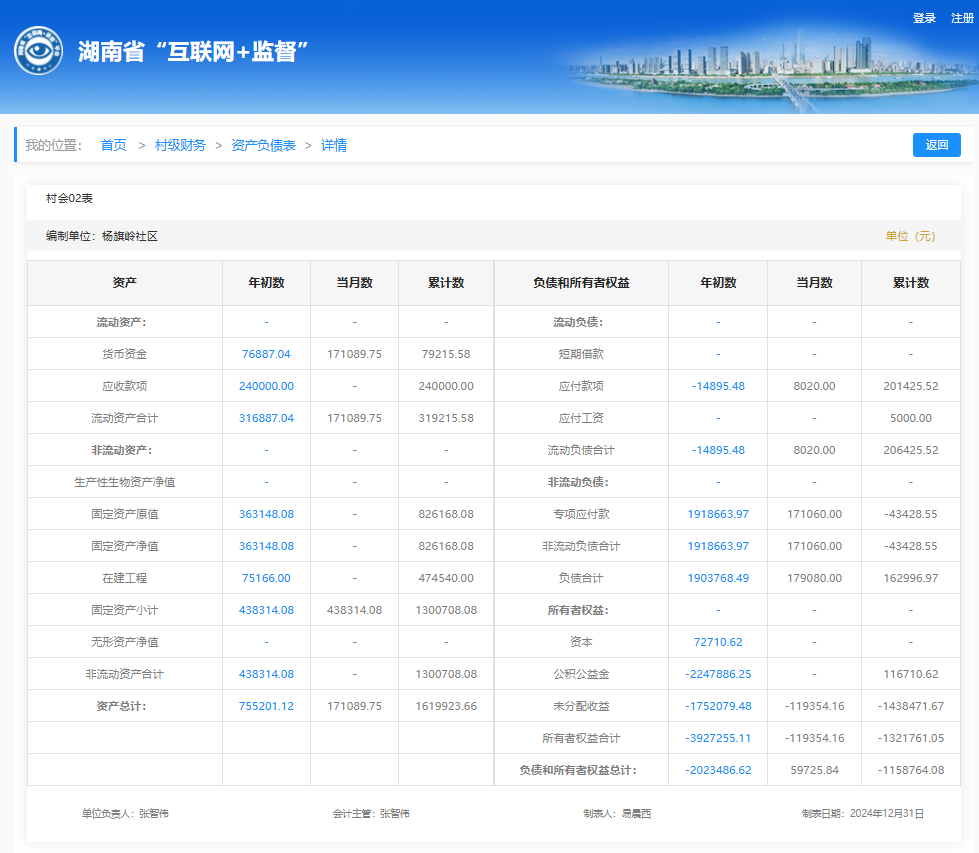Click 制表日期: 2024年12月31日 text
The height and width of the screenshot is (853, 979).
(x=863, y=814)
